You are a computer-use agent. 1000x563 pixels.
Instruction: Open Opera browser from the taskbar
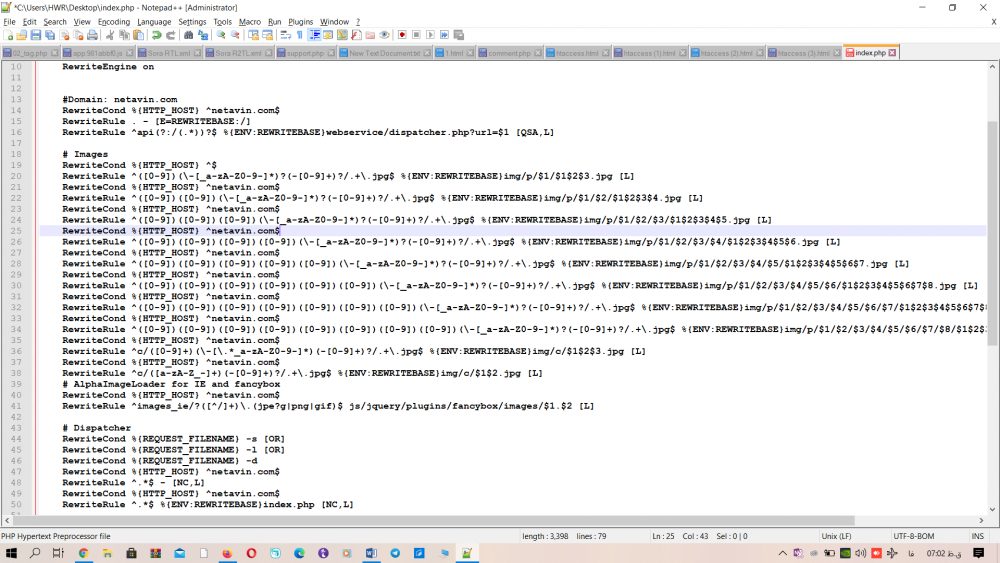click(251, 553)
